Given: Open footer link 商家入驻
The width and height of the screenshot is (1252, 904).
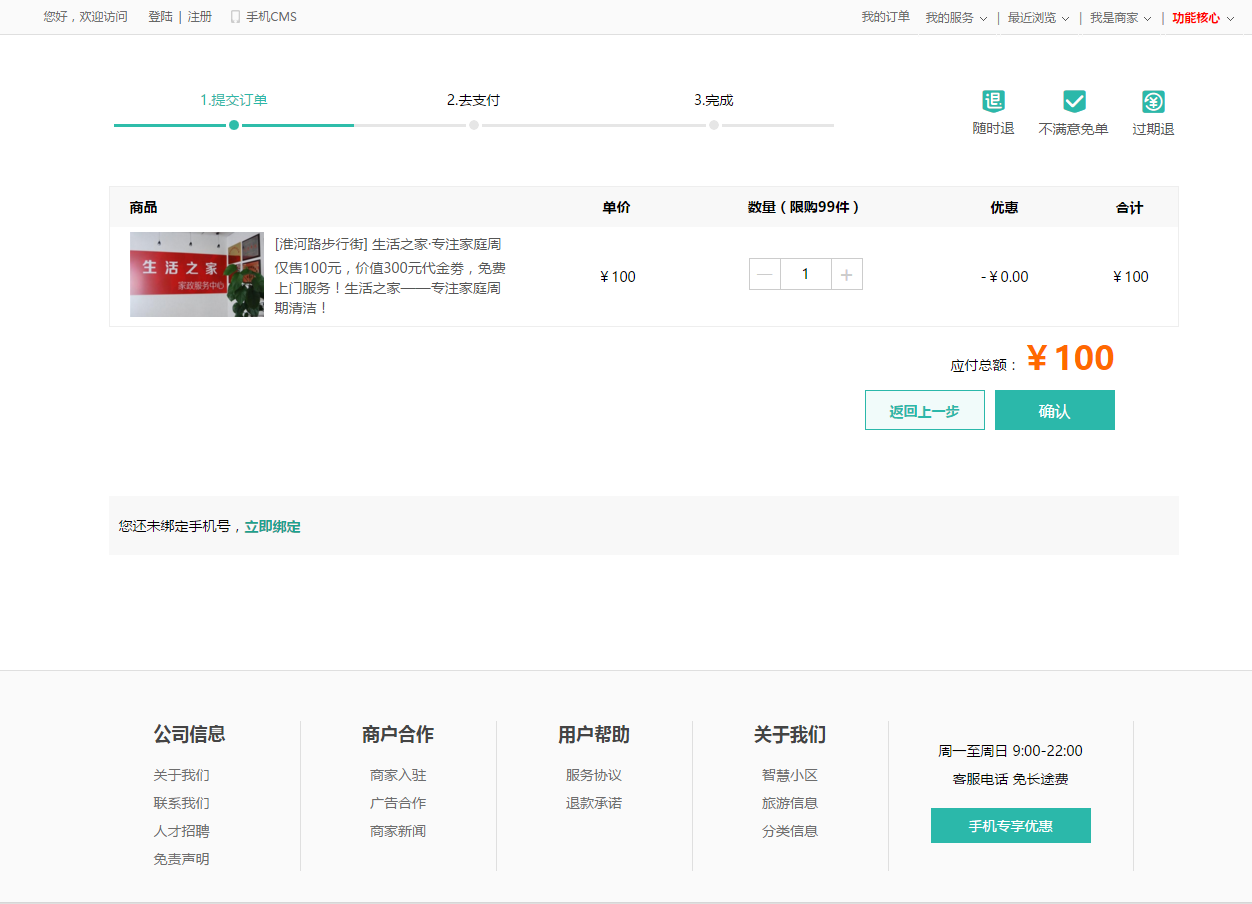Looking at the screenshot, I should pyautogui.click(x=398, y=775).
